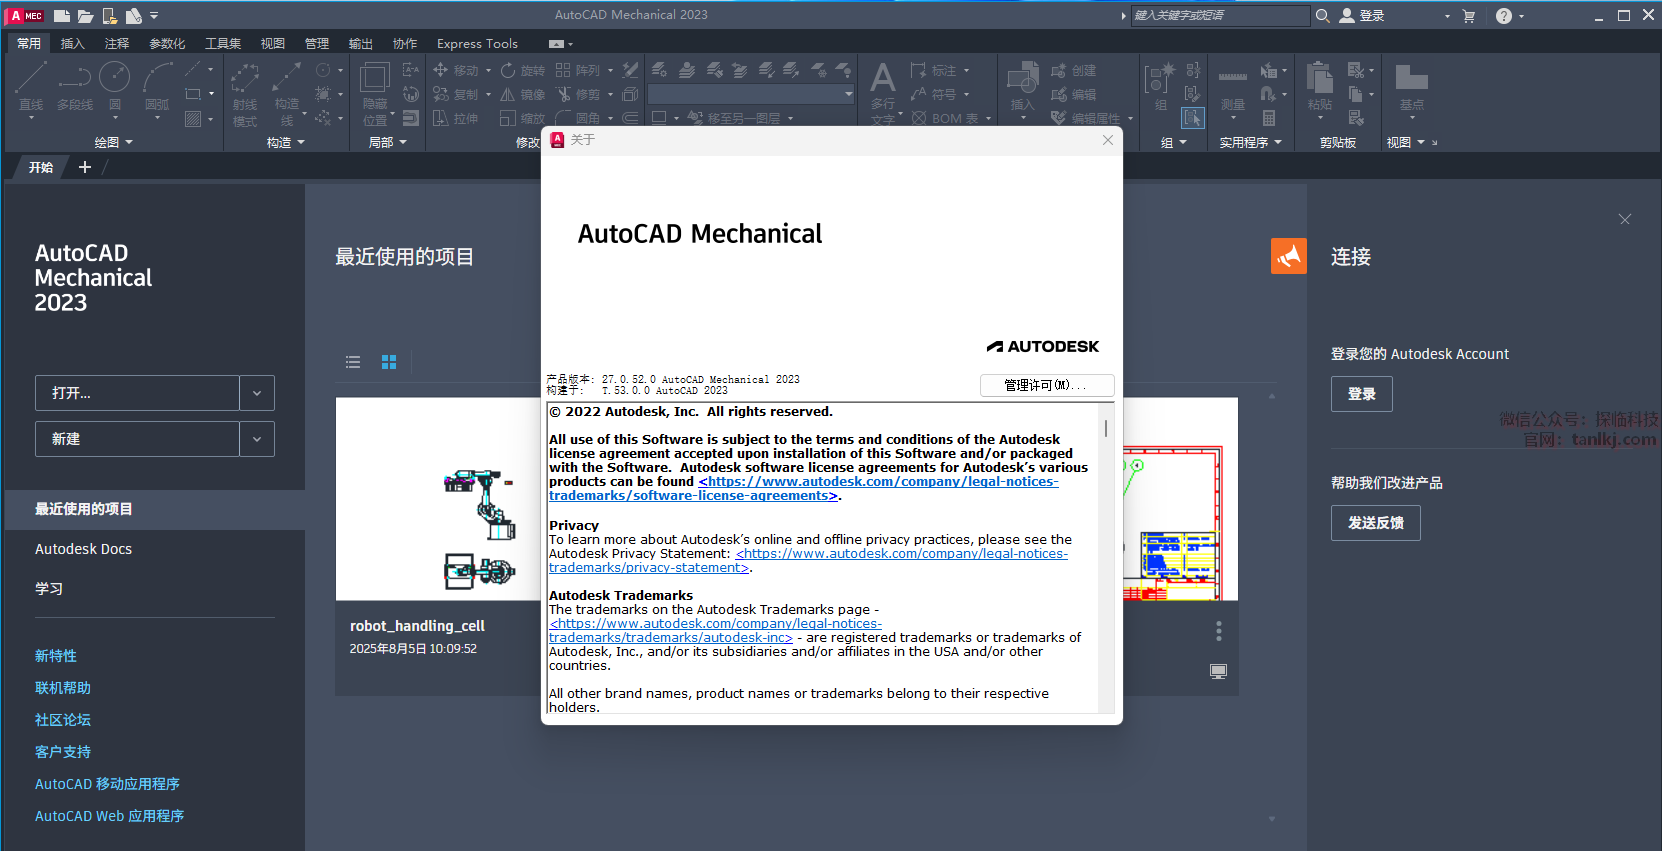Expand the dropdown arrow beside 打开...
1662x851 pixels.
pos(257,393)
